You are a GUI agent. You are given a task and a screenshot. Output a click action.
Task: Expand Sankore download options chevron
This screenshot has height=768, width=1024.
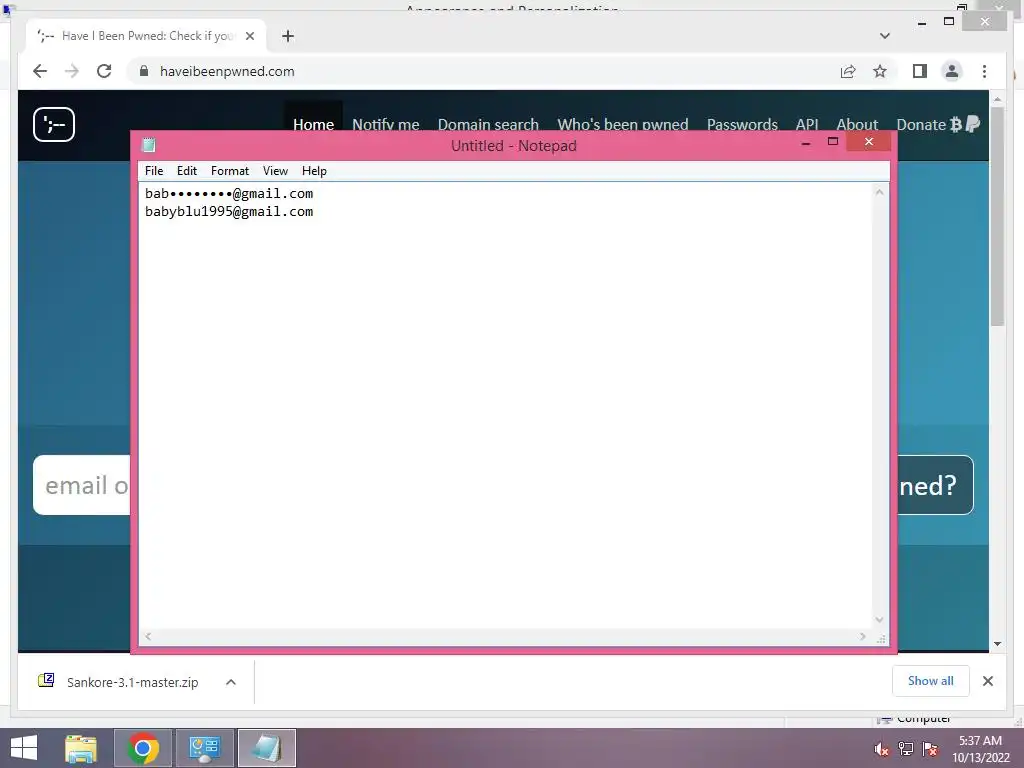click(x=231, y=682)
